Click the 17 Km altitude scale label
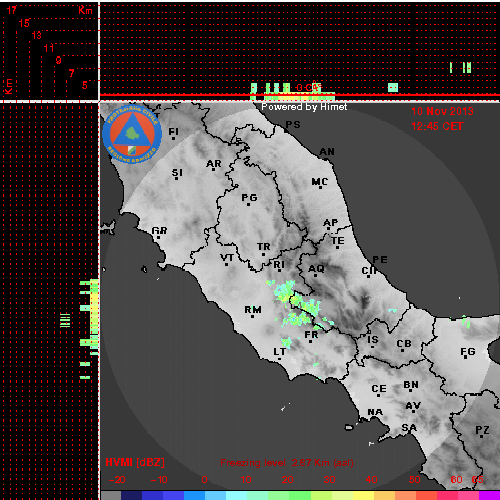The width and height of the screenshot is (500, 500). pyautogui.click(x=11, y=10)
